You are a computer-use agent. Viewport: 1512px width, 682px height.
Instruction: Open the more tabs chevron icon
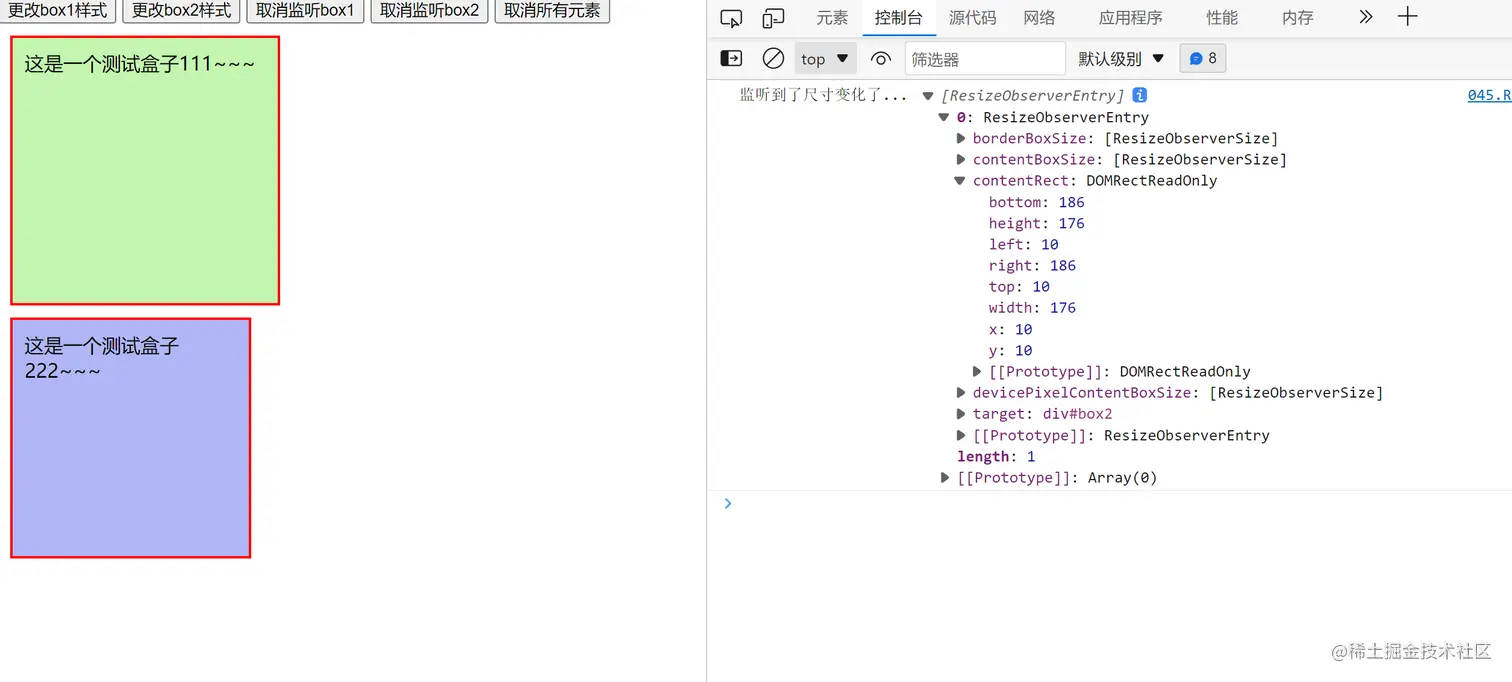[1366, 17]
